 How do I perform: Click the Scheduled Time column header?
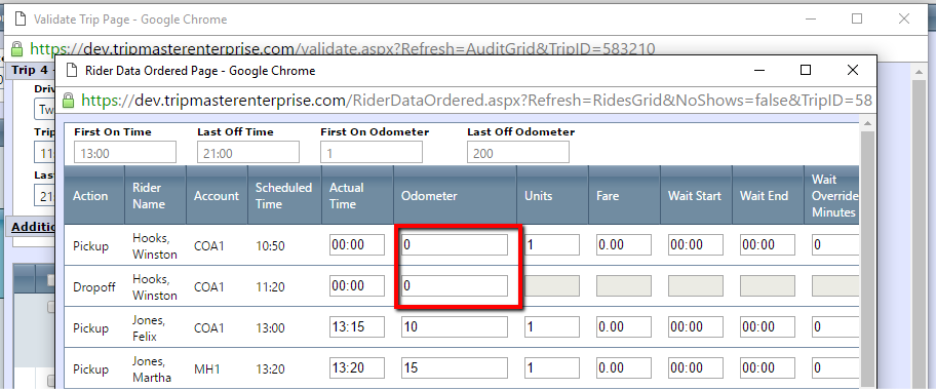pyautogui.click(x=284, y=196)
